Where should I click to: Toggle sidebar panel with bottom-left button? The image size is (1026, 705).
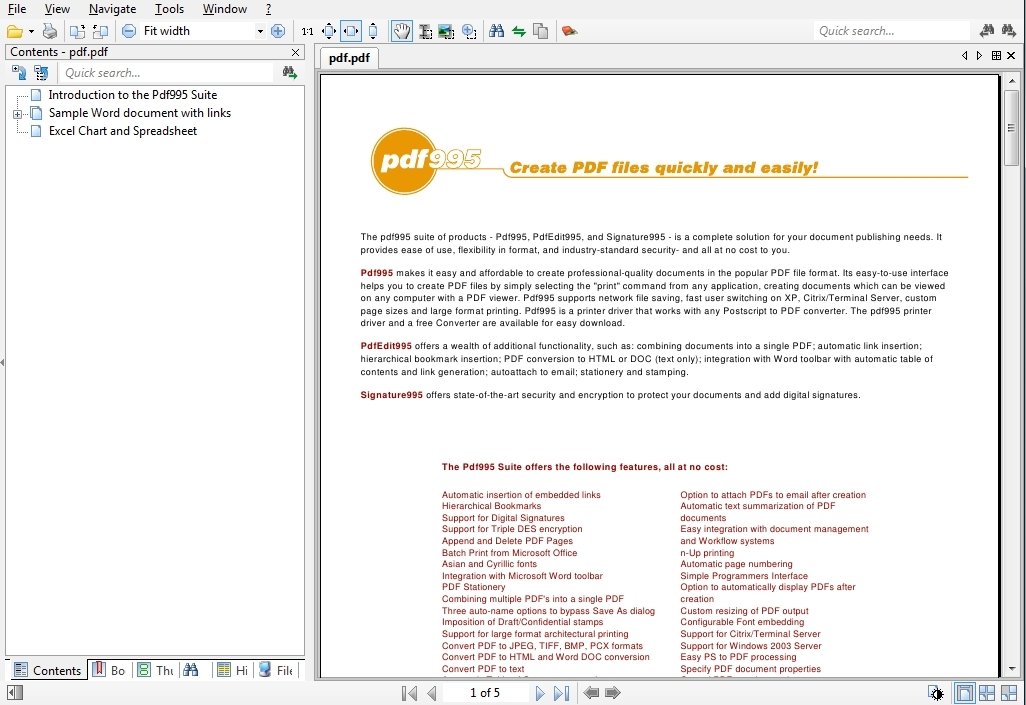15,693
